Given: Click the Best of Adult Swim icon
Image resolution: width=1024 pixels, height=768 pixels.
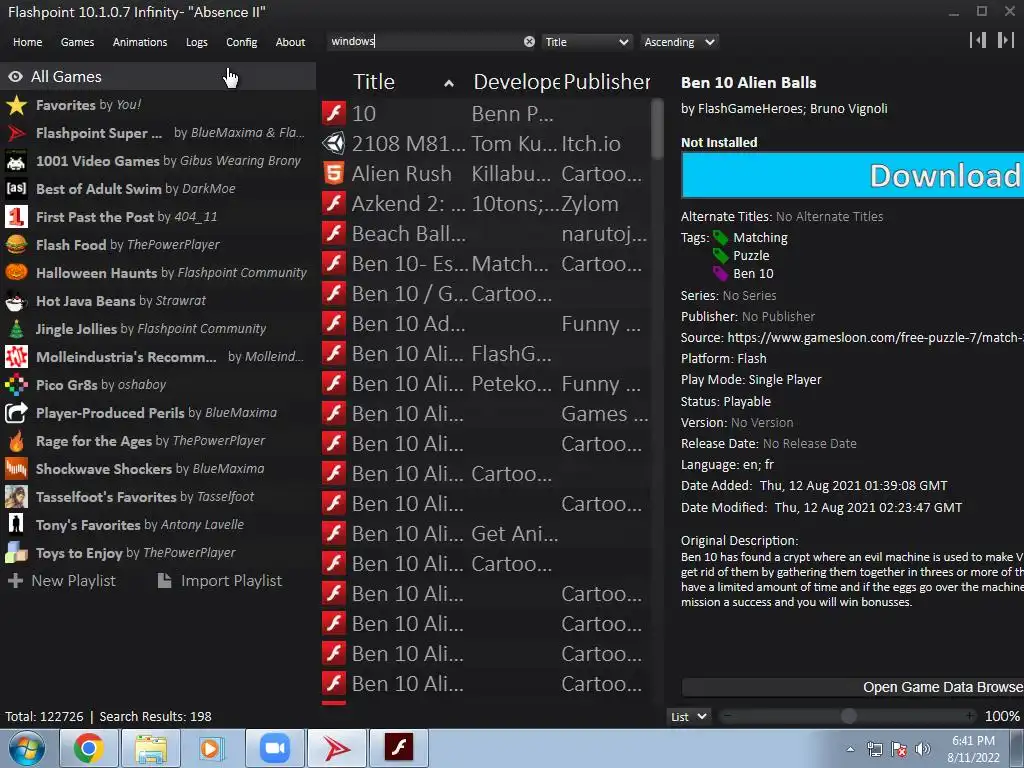Looking at the screenshot, I should (16, 189).
